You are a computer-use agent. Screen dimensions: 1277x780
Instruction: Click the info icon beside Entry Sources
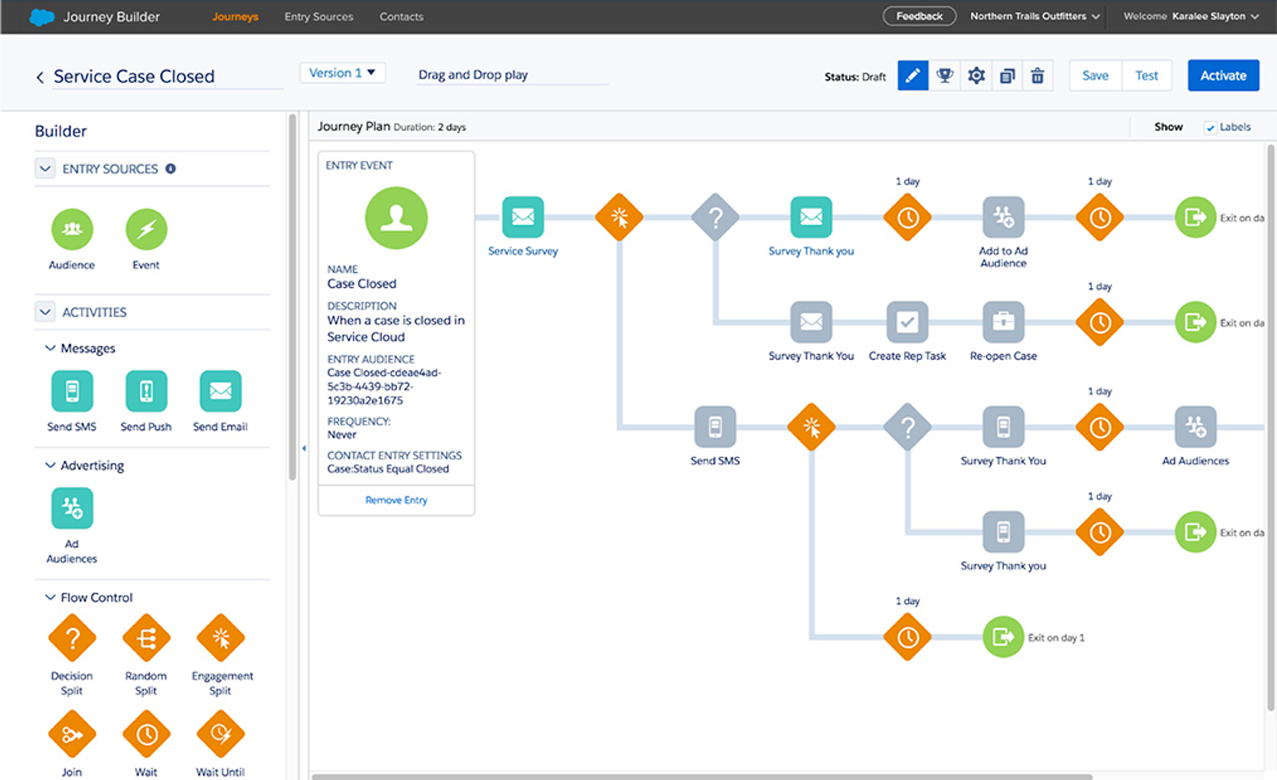pyautogui.click(x=170, y=169)
